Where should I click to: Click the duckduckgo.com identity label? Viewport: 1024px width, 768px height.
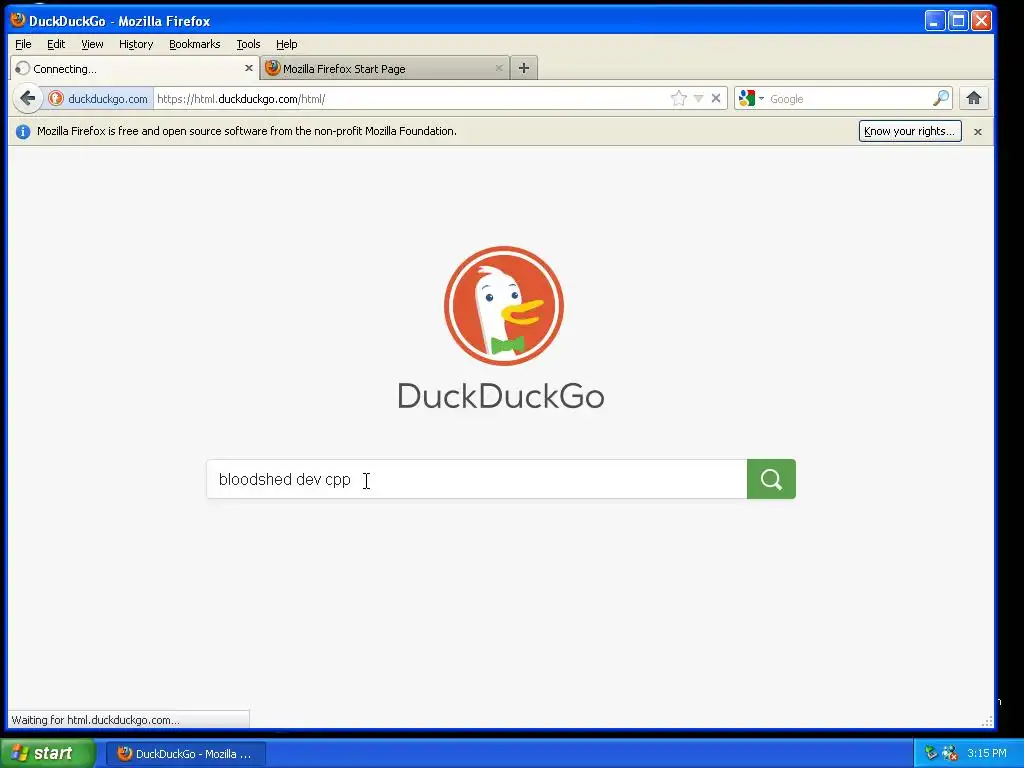click(108, 99)
